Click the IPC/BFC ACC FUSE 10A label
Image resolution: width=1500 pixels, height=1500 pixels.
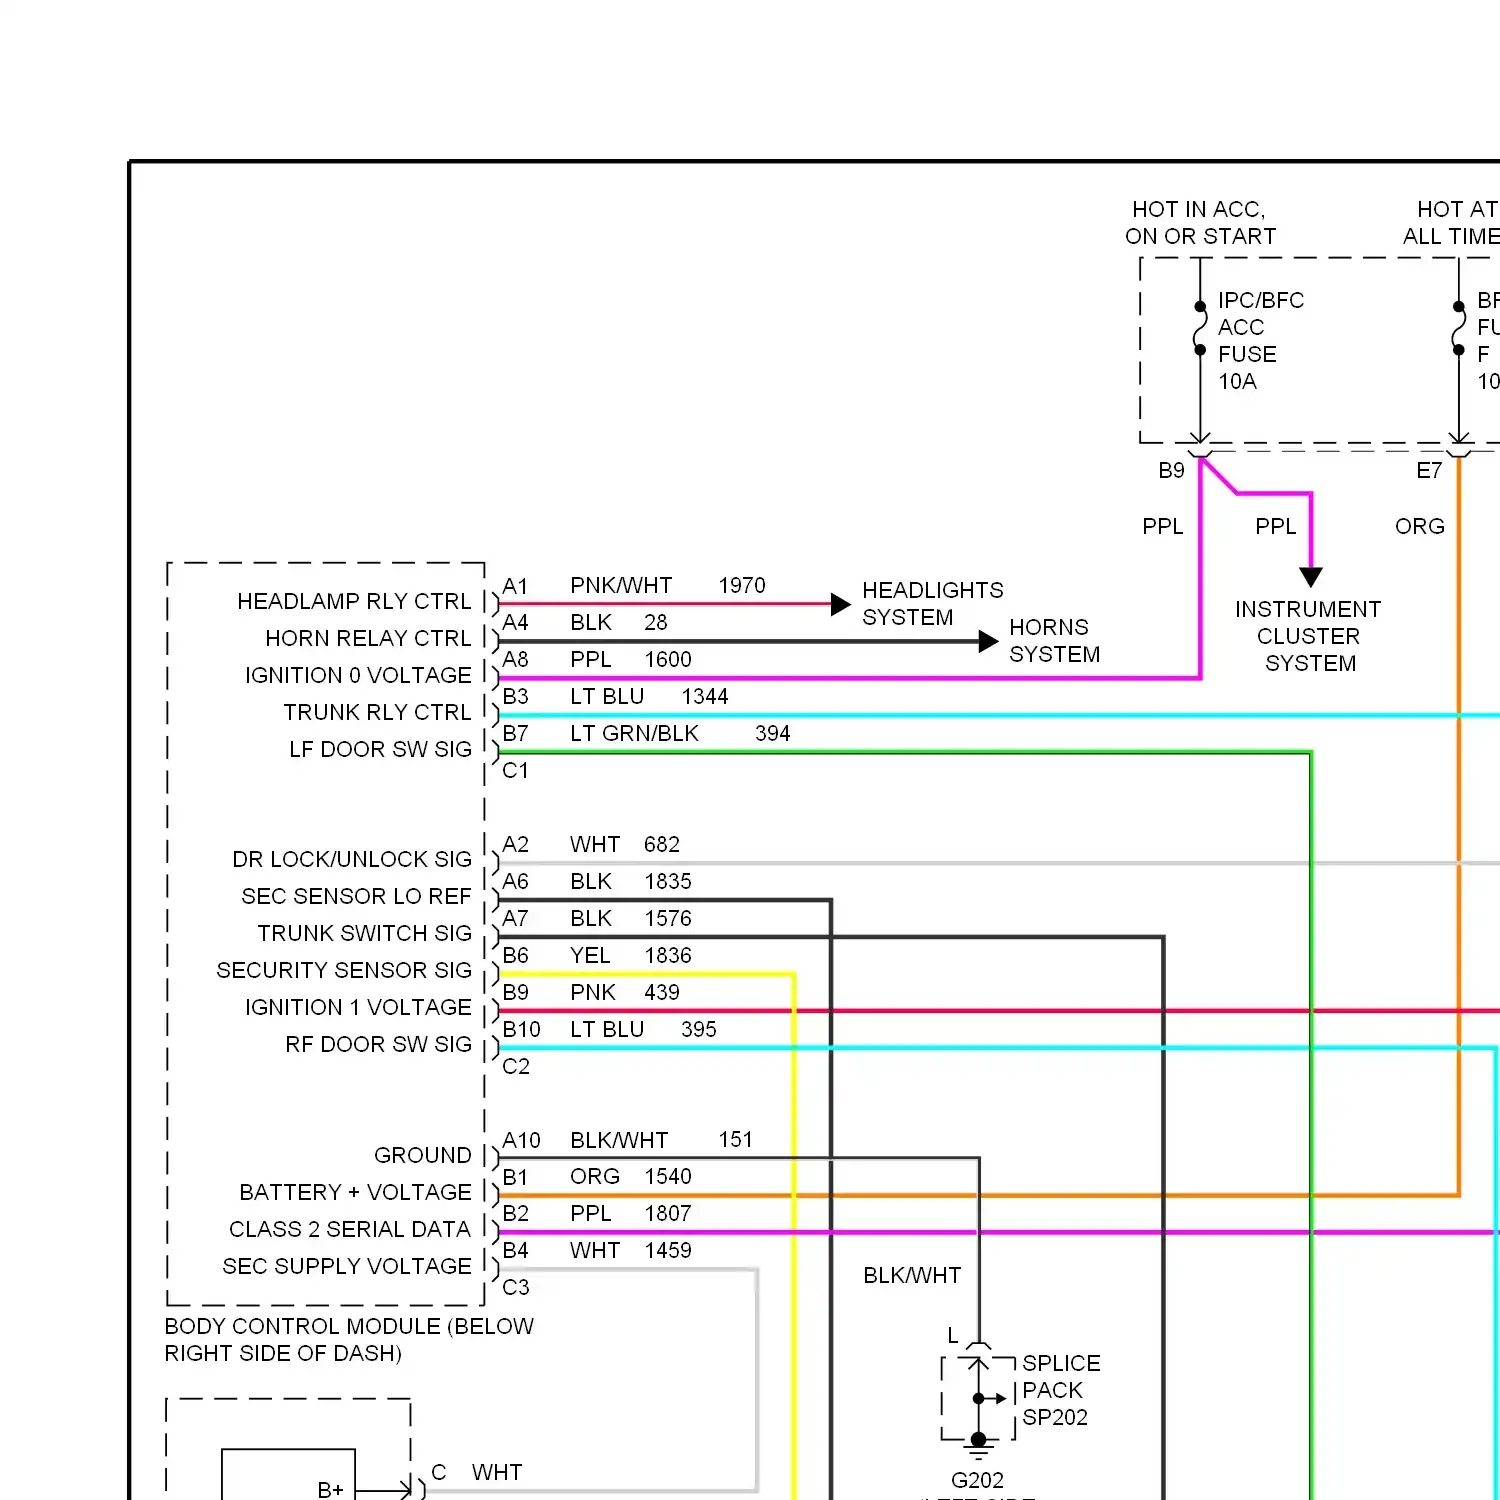coord(1261,341)
